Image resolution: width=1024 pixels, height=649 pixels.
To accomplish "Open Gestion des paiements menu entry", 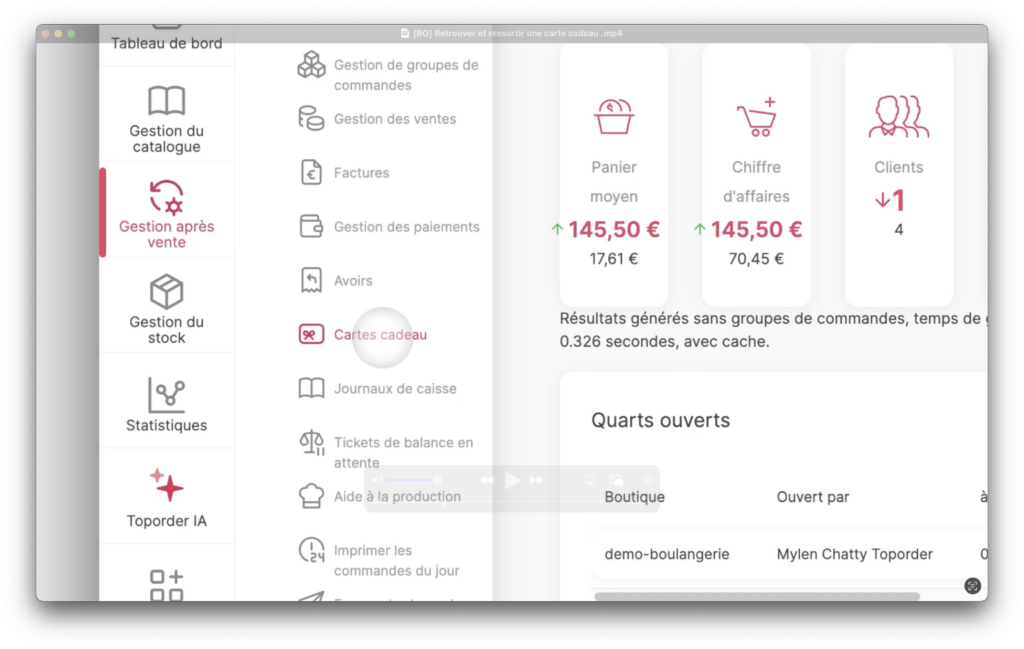I will 406,227.
